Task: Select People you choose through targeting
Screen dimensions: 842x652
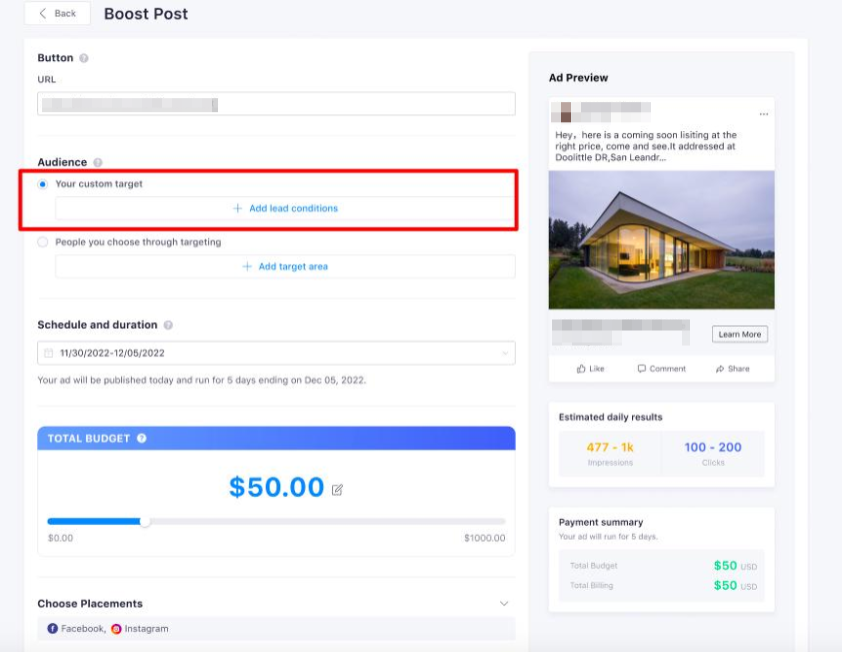Action: pos(42,242)
